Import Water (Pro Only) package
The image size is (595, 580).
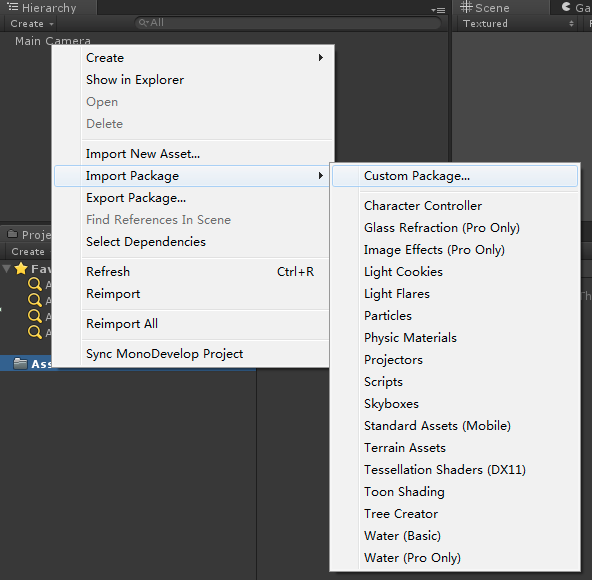pyautogui.click(x=455, y=558)
